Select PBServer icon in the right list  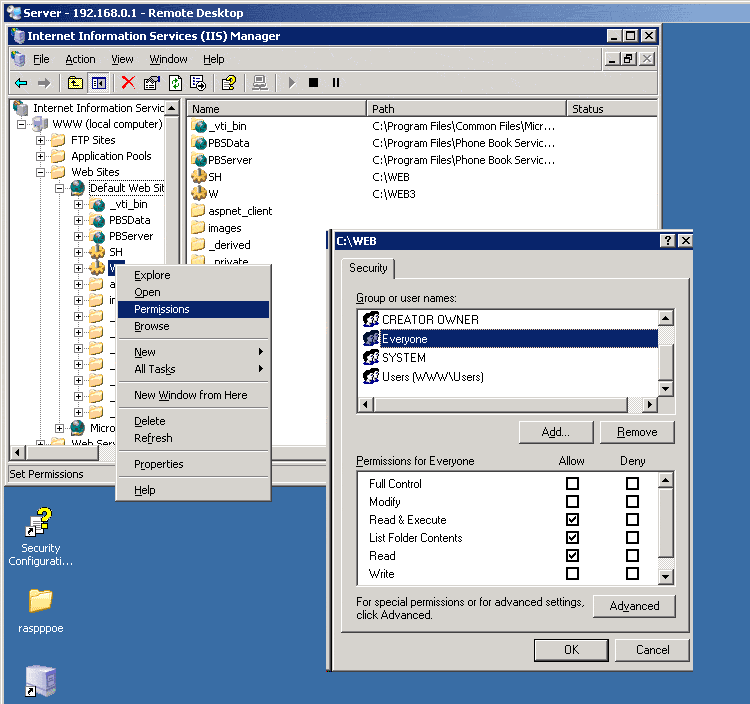pos(199,160)
